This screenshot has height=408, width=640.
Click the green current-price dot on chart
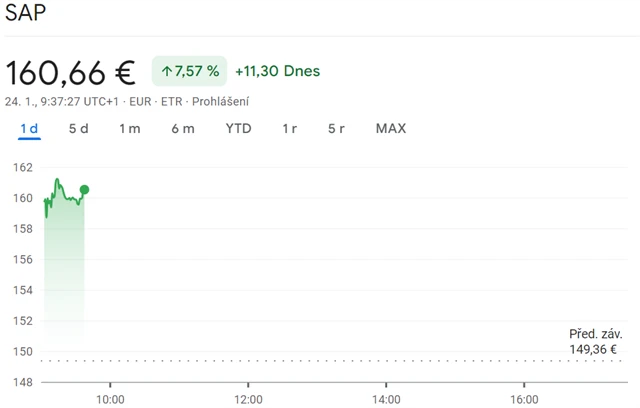click(x=84, y=190)
